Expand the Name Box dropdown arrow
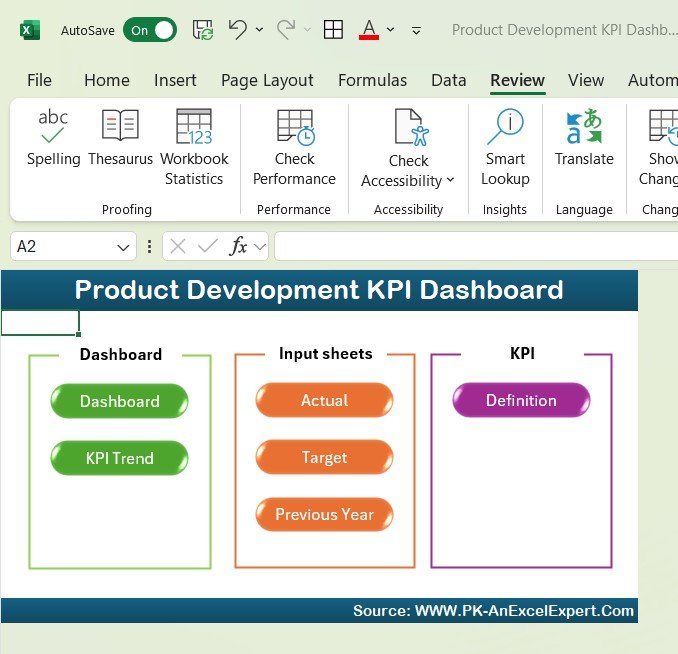Screen dimensions: 678x654 coord(123,247)
